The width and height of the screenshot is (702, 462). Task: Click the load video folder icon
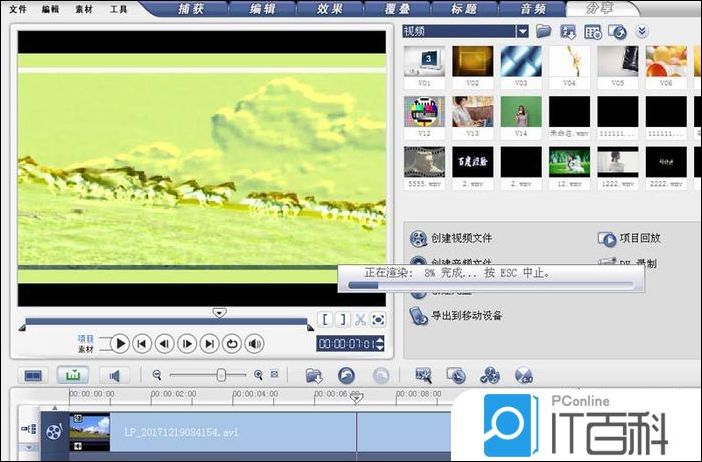click(543, 31)
